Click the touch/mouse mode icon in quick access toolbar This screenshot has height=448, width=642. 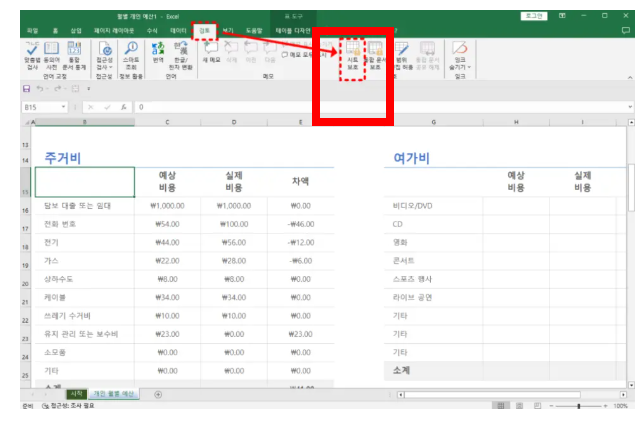coord(75,88)
